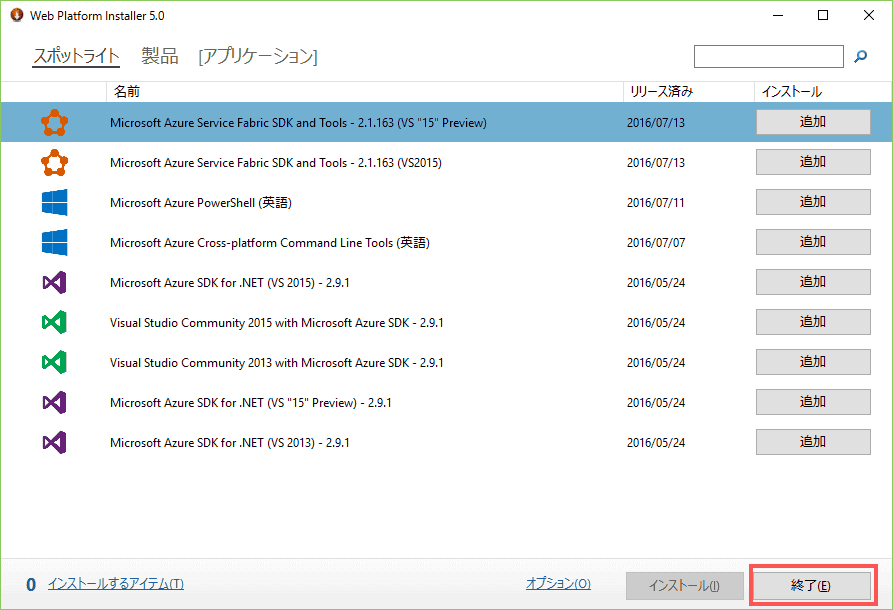The height and width of the screenshot is (610, 893).
Task: Add Visual Studio Community 2015 with Azure SDK
Action: (x=813, y=322)
